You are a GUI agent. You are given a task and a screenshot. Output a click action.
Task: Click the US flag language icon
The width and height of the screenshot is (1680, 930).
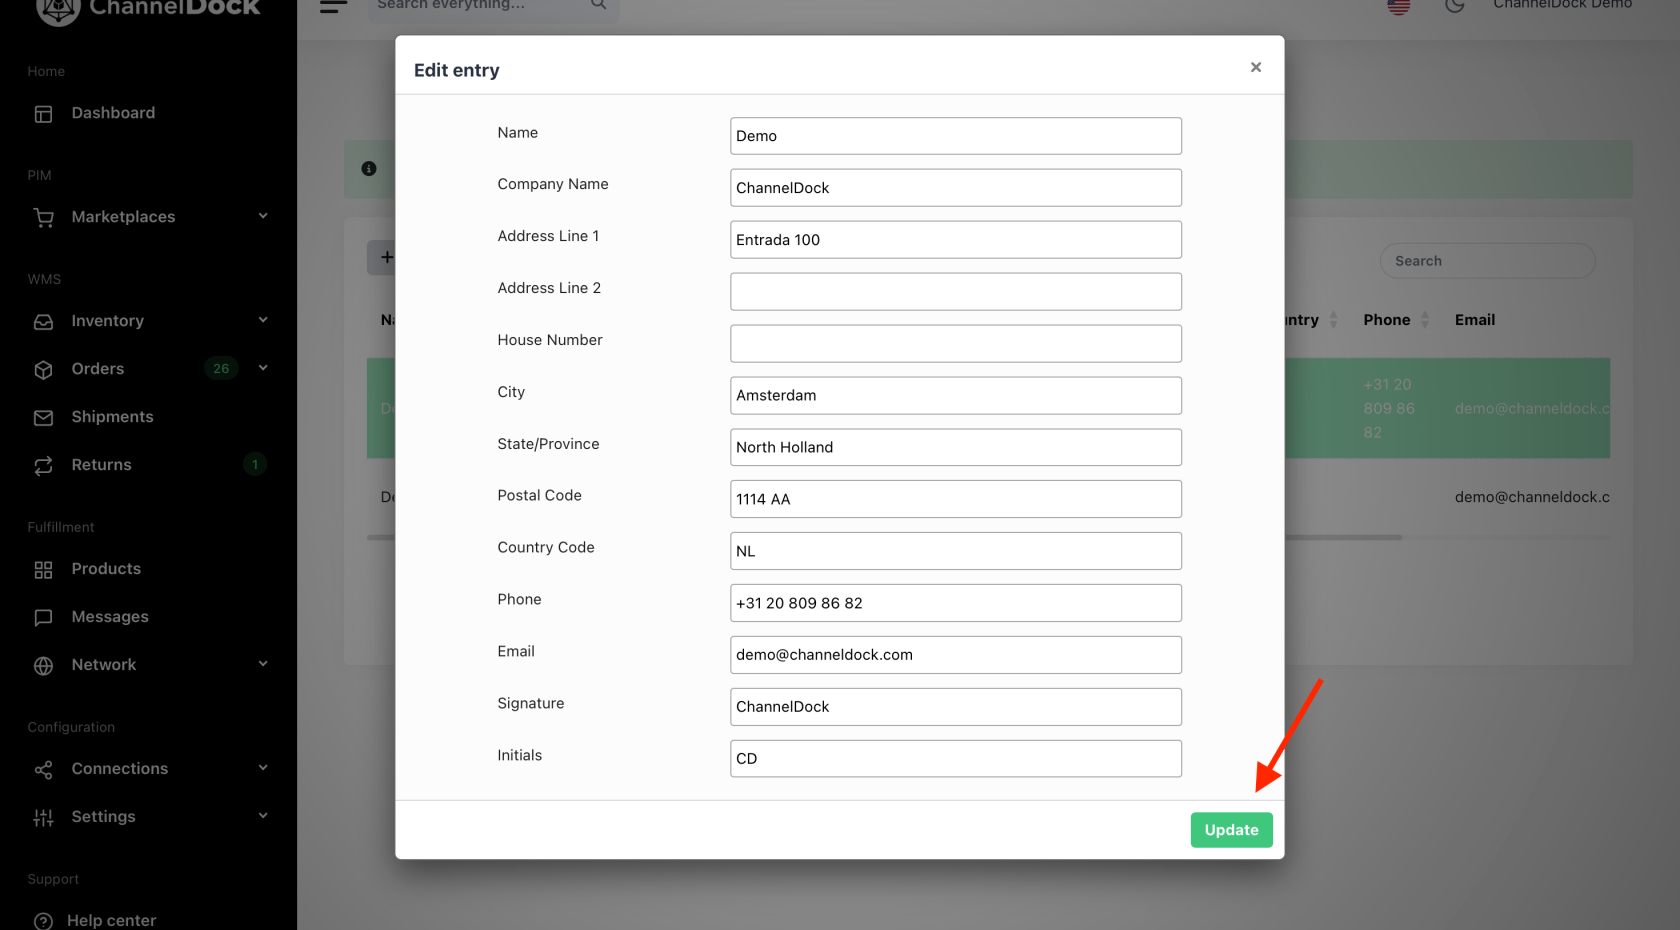point(1399,6)
